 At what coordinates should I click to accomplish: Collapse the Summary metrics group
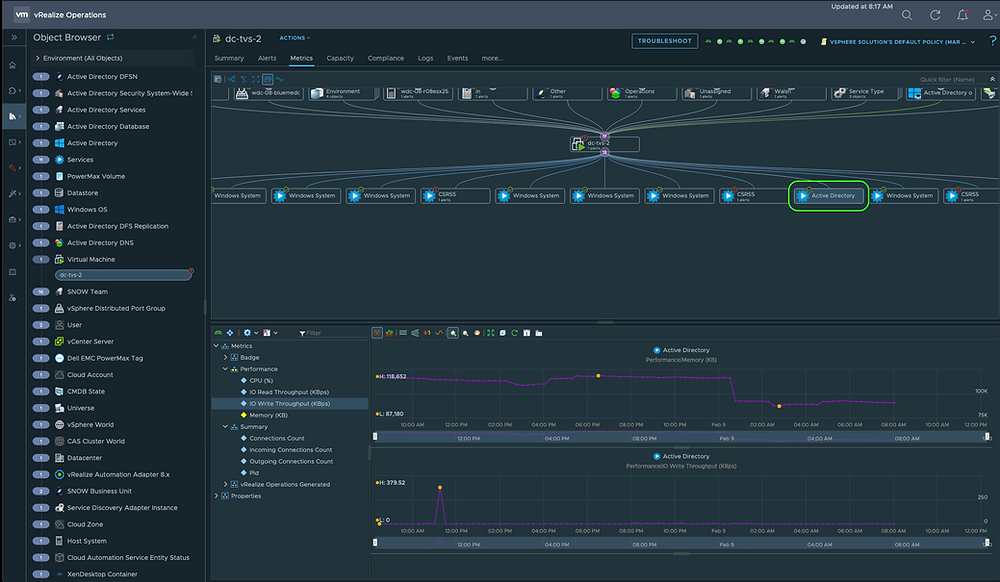click(226, 427)
